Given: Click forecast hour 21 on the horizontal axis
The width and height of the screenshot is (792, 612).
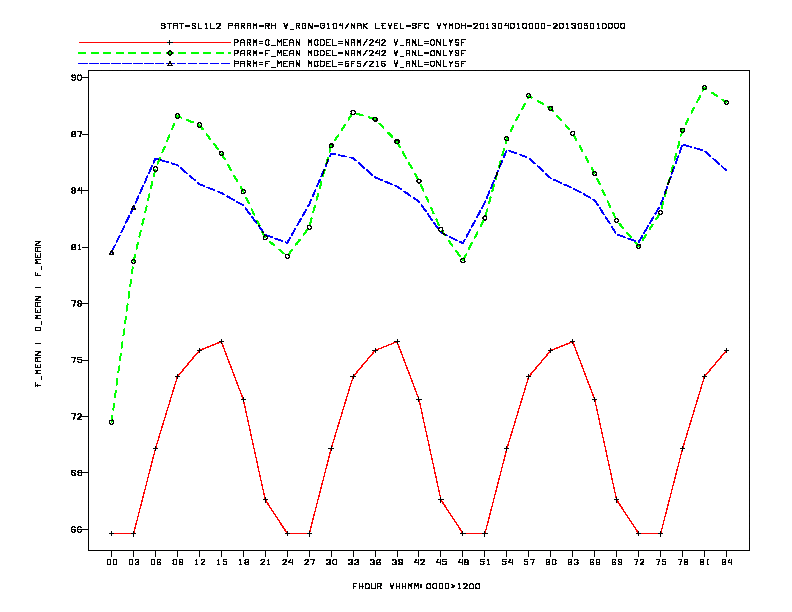Looking at the screenshot, I should click(x=265, y=562).
